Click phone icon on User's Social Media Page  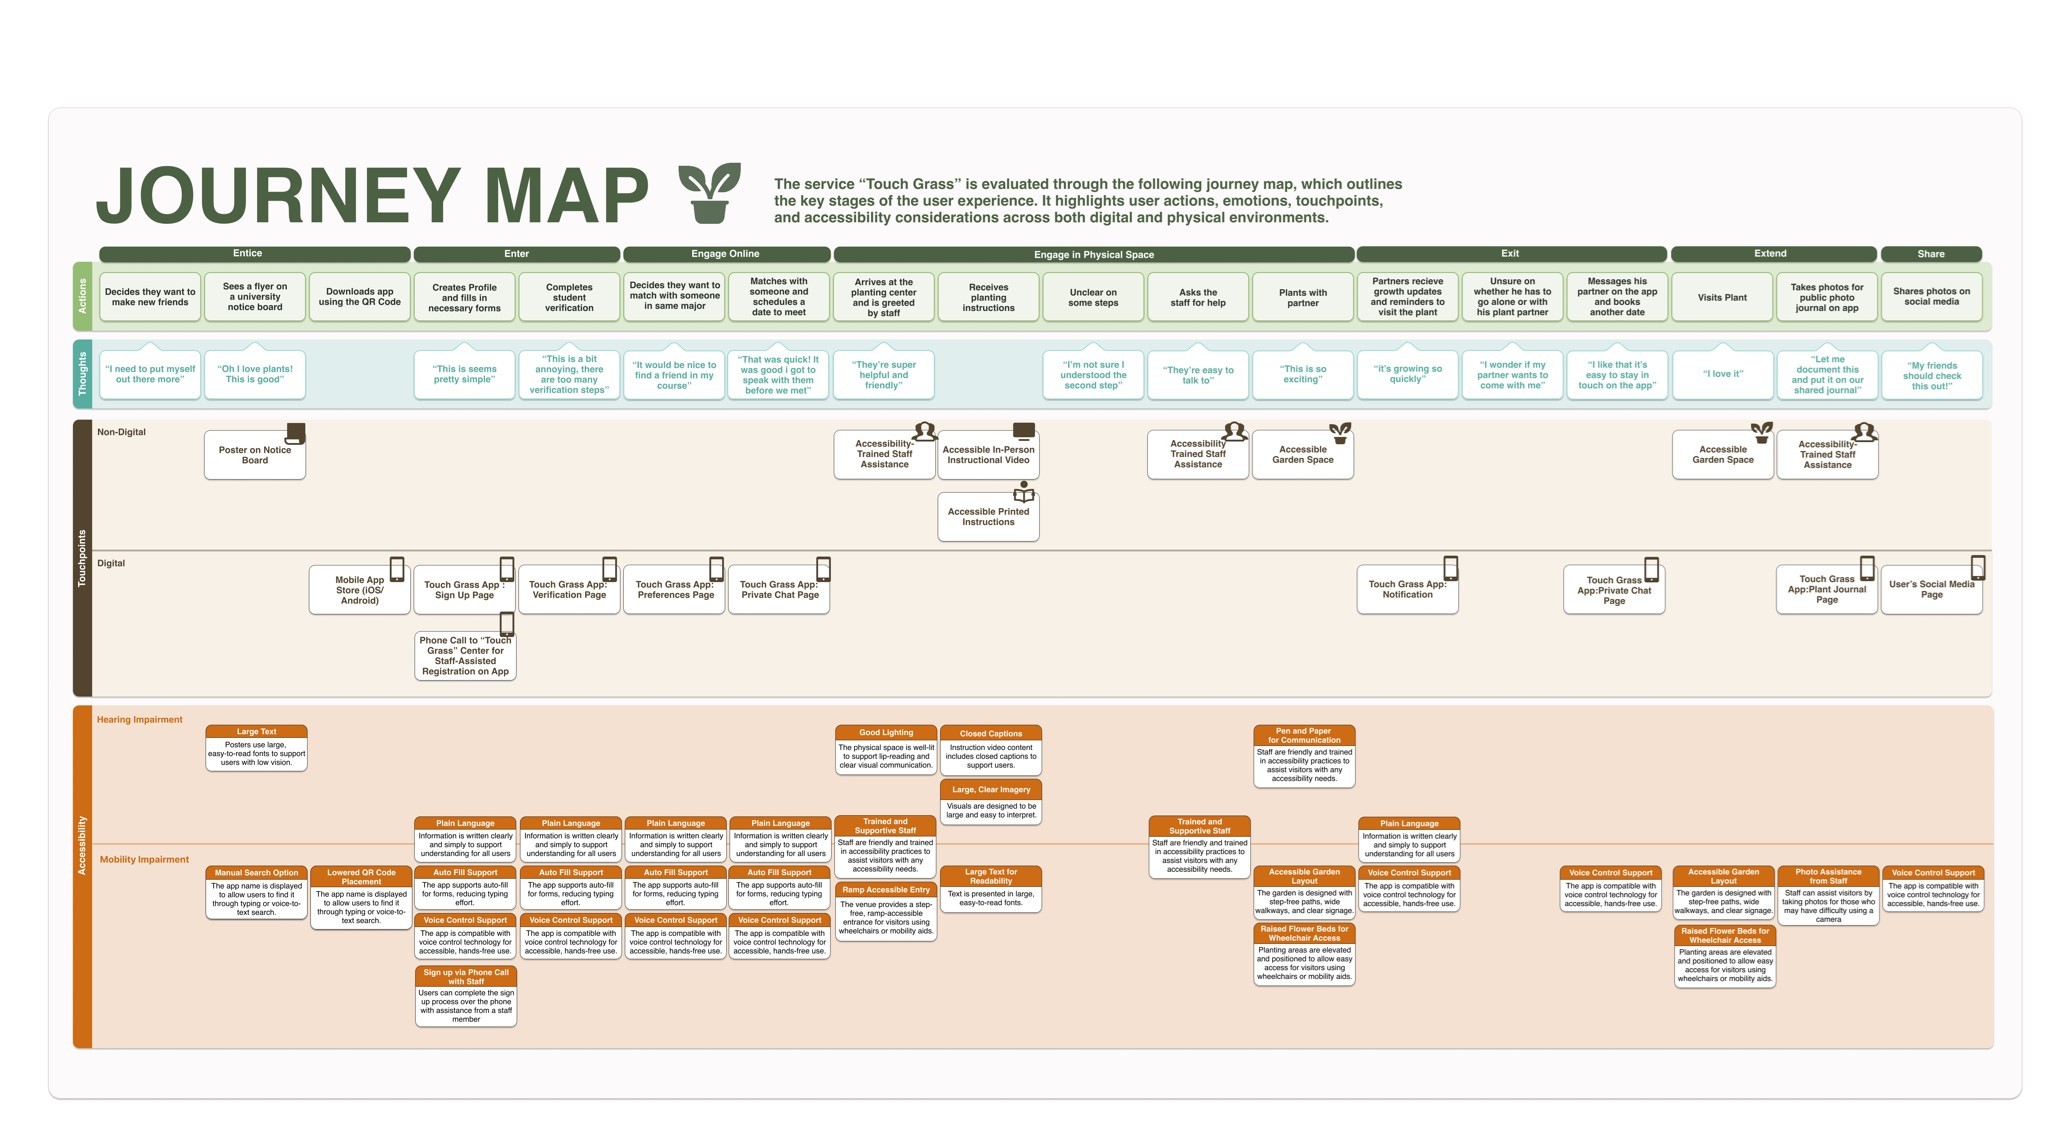click(1977, 568)
